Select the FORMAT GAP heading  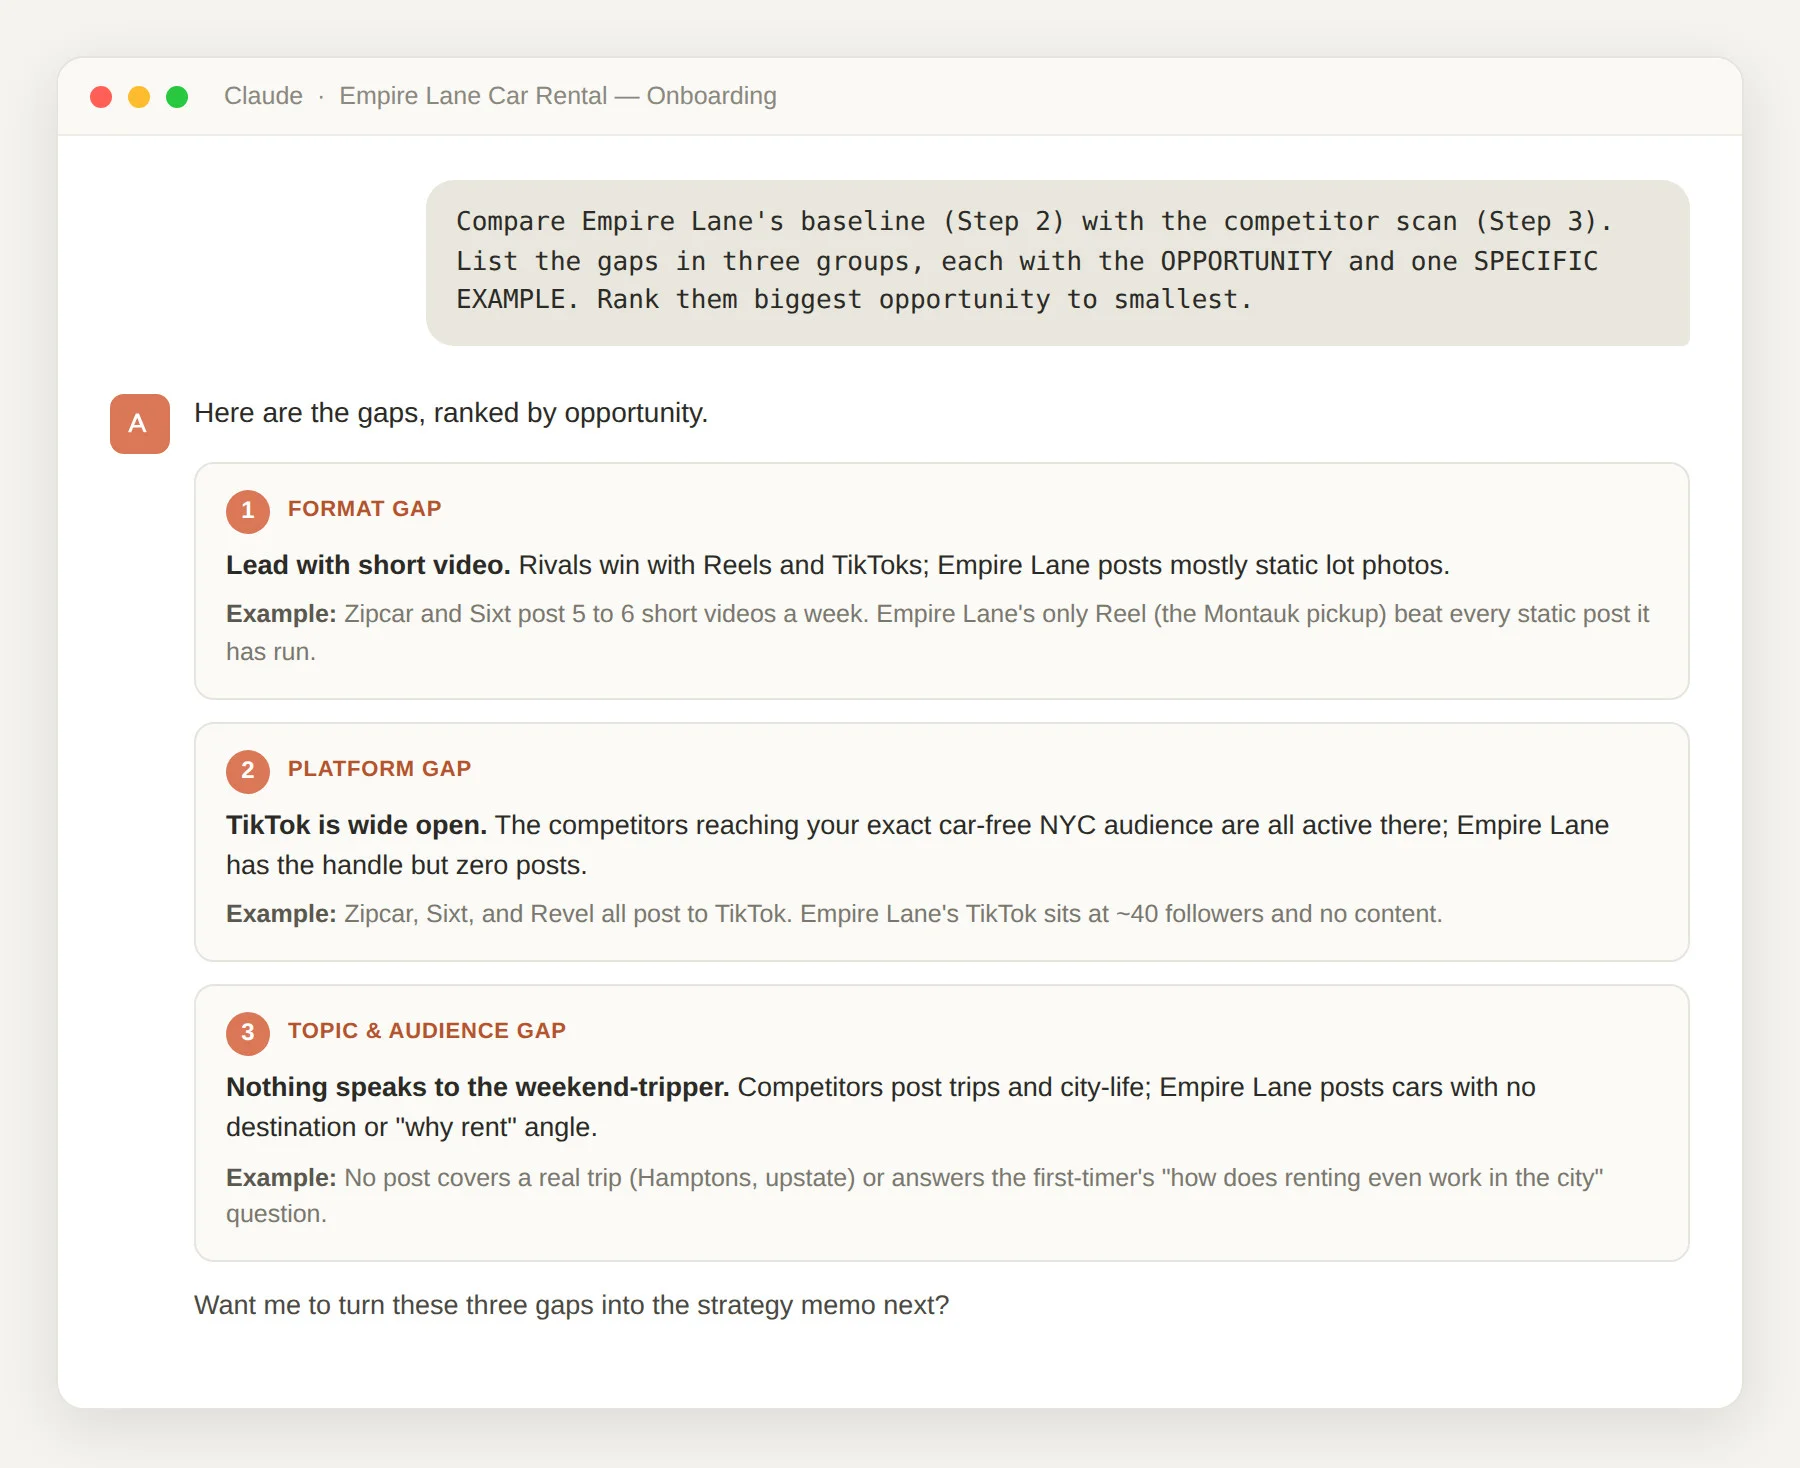[365, 509]
